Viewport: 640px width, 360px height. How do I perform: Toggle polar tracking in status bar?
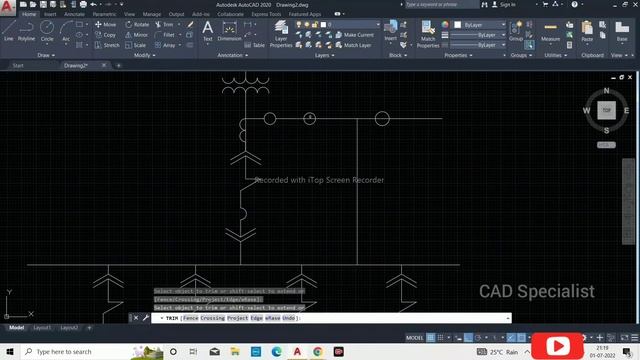(478, 338)
